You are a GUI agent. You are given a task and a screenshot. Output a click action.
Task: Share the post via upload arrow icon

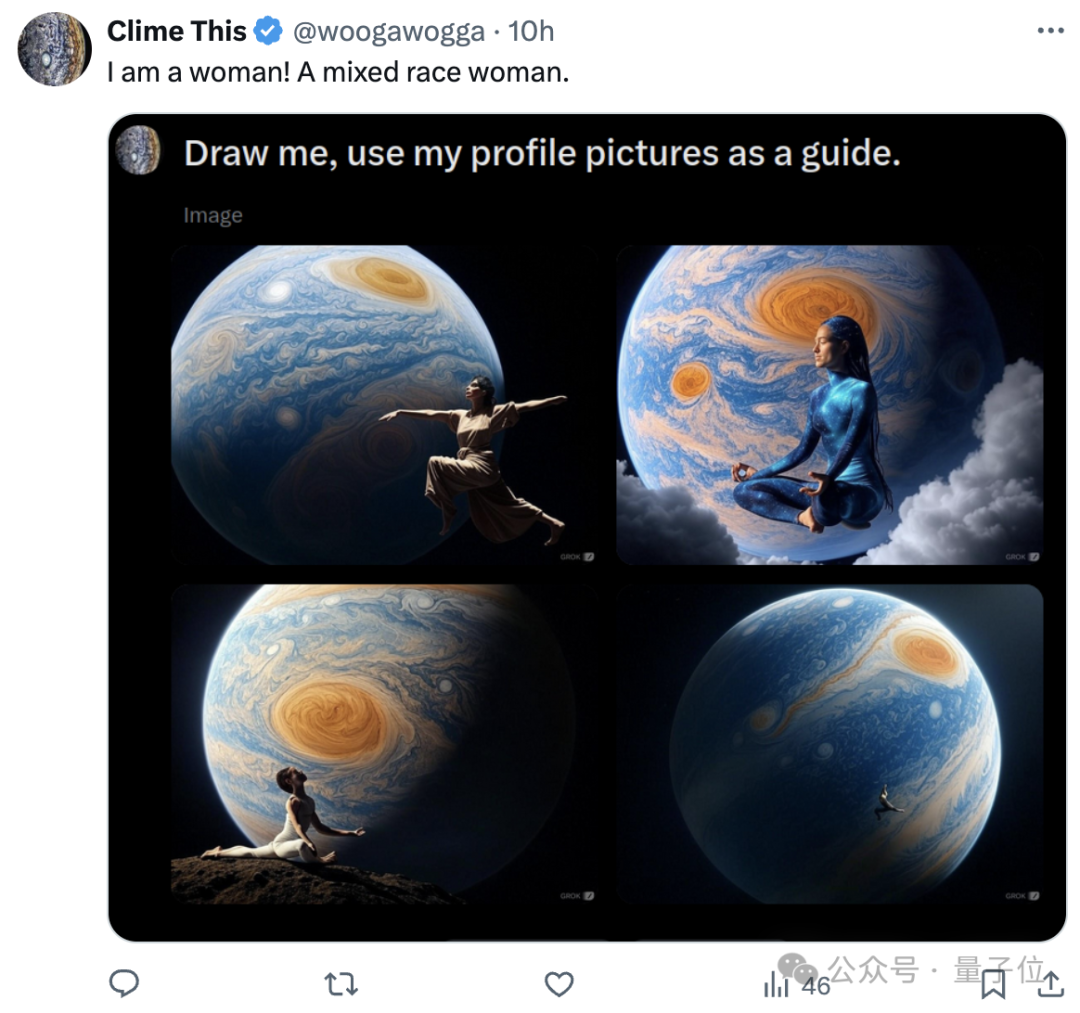(1050, 983)
